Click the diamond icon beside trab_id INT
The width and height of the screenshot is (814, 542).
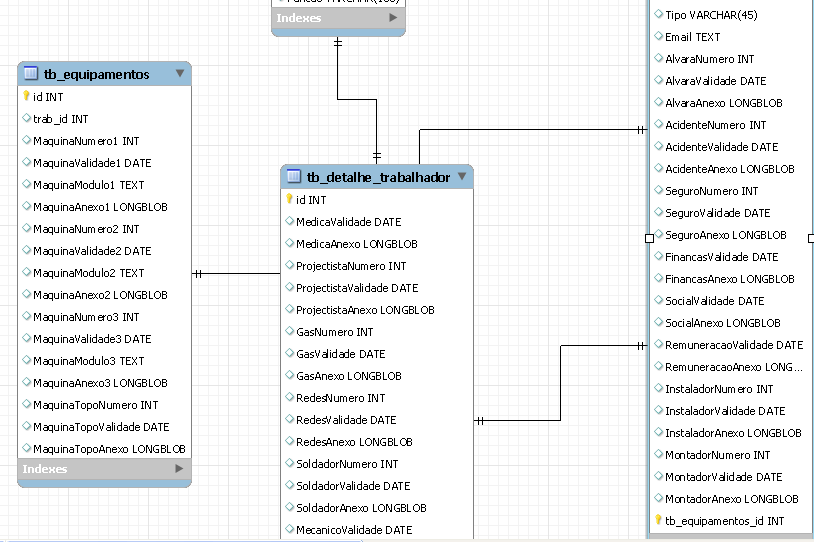[x=26, y=119]
